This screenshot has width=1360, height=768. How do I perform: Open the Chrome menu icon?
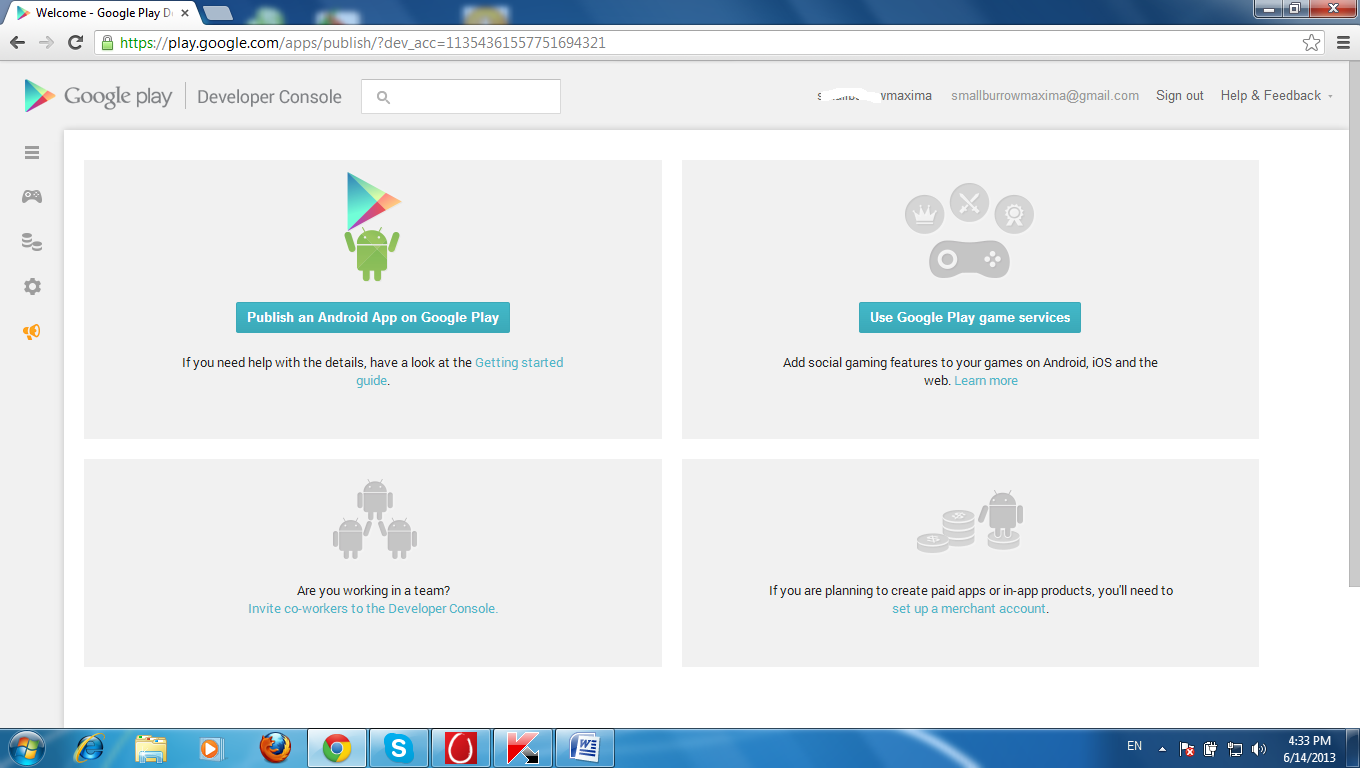1342,43
